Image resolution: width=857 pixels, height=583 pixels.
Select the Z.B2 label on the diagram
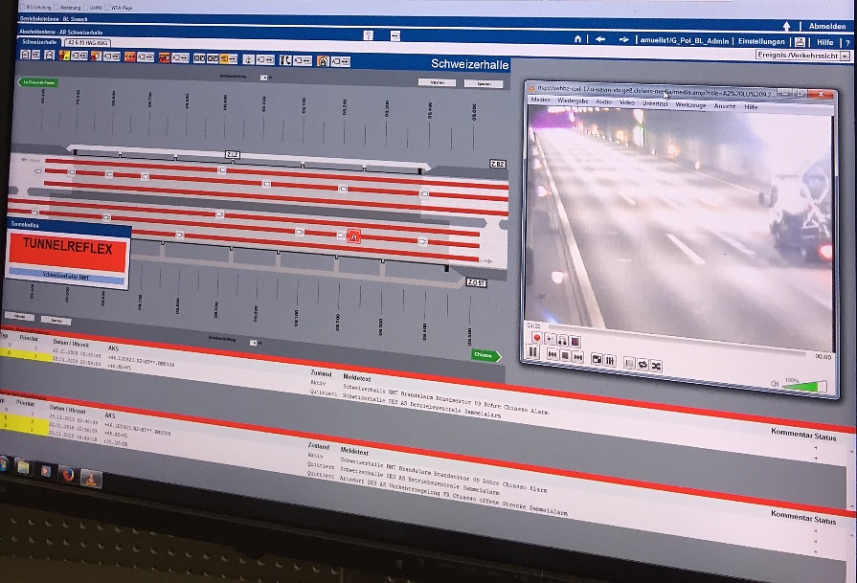(497, 164)
